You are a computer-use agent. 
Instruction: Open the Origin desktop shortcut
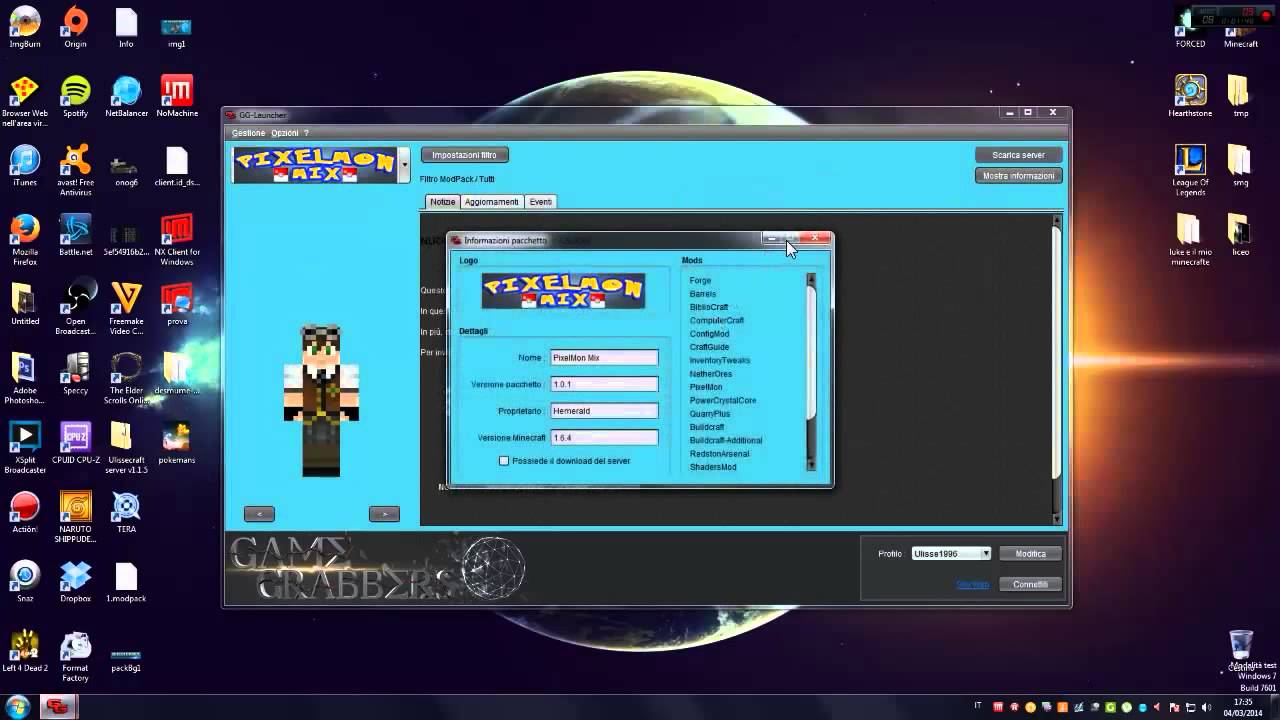75,27
